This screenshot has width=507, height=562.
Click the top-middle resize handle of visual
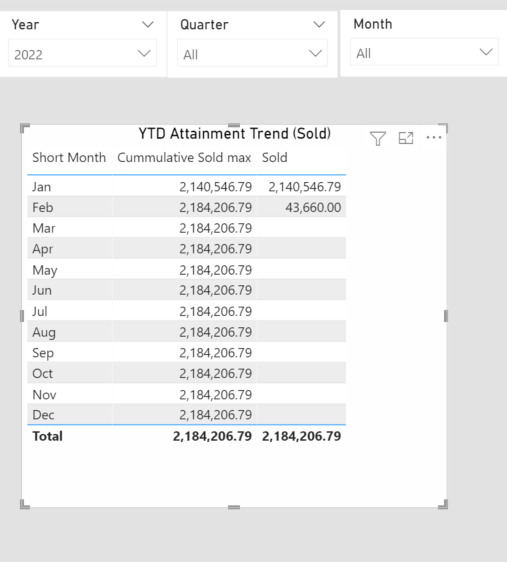coord(234,125)
